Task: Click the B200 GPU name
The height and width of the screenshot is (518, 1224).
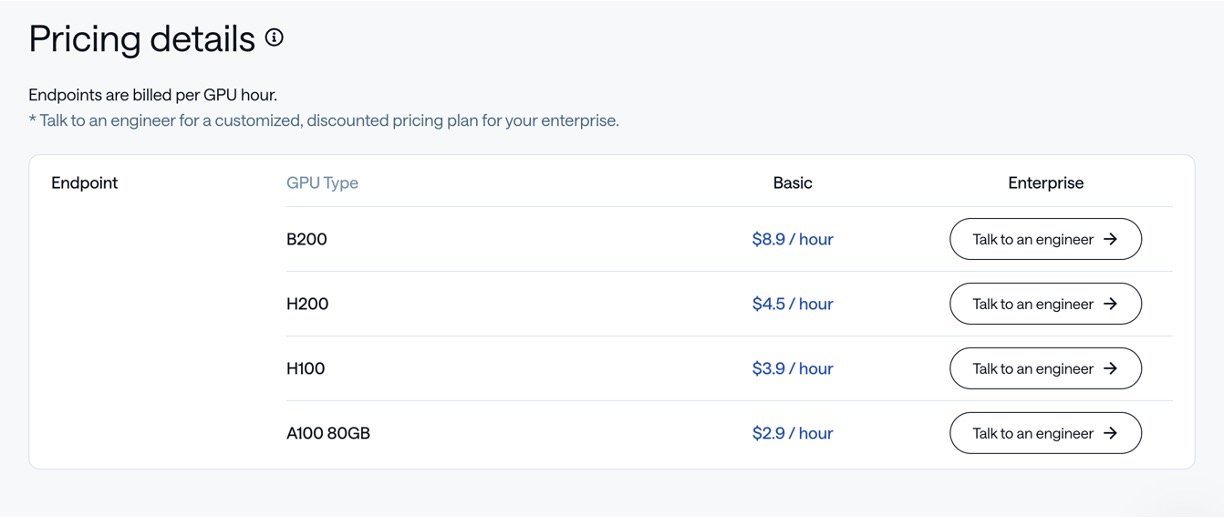Action: click(306, 240)
